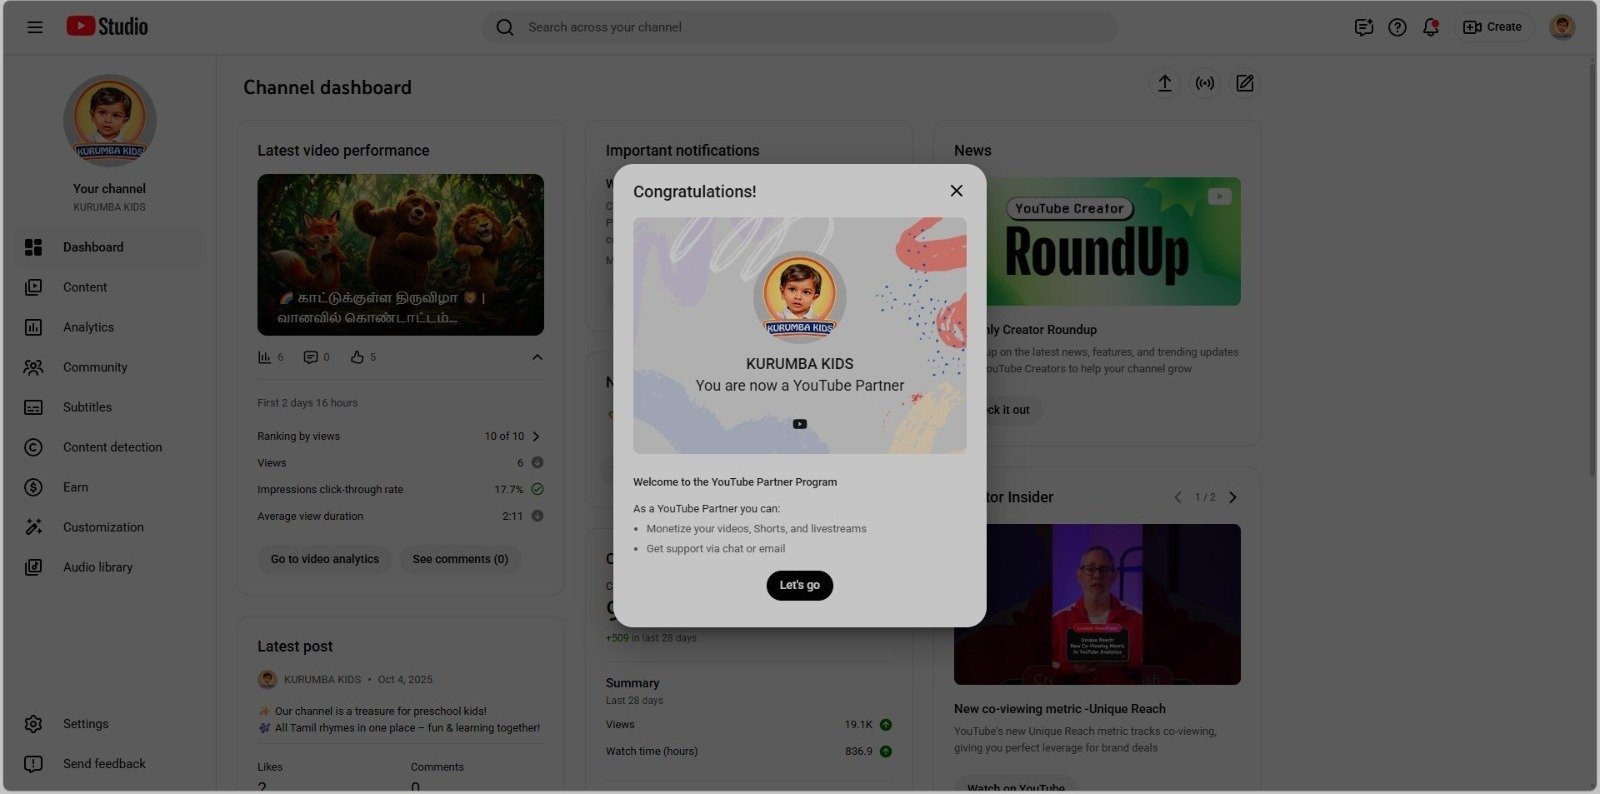Close the Congratulations dialog
Image resolution: width=1600 pixels, height=794 pixels.
click(x=957, y=191)
